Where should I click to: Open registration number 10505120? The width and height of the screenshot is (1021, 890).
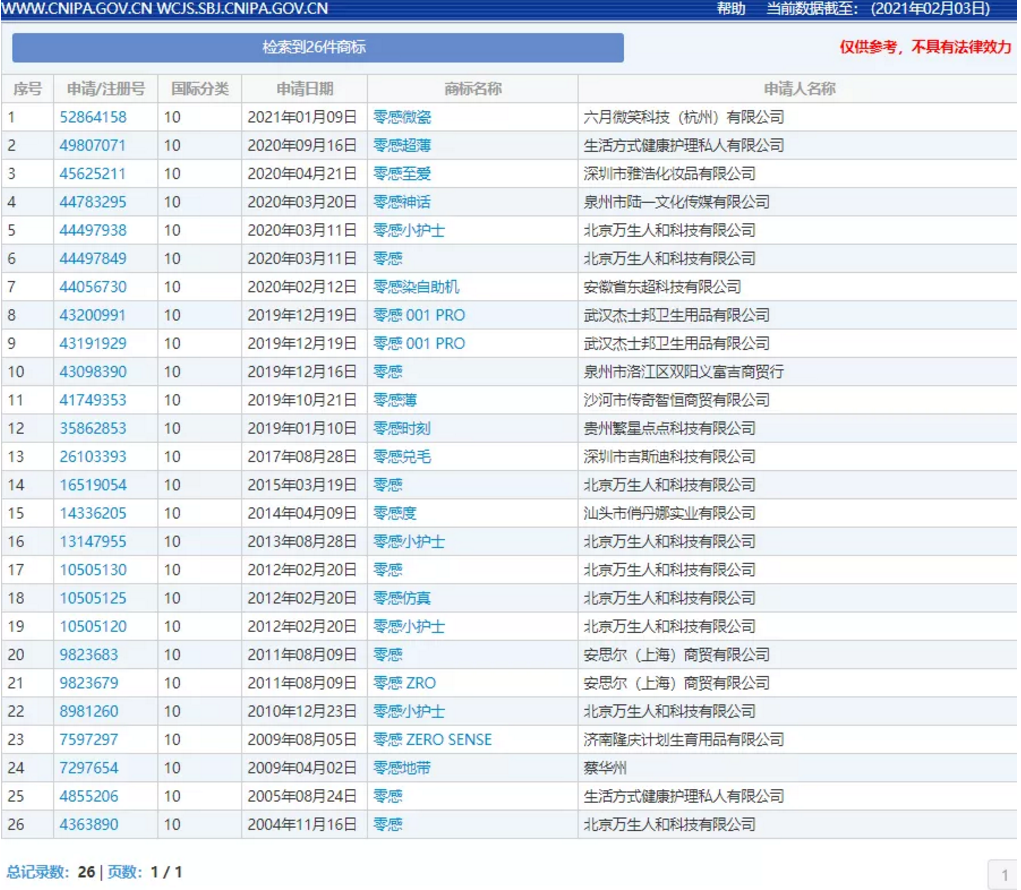click(93, 627)
